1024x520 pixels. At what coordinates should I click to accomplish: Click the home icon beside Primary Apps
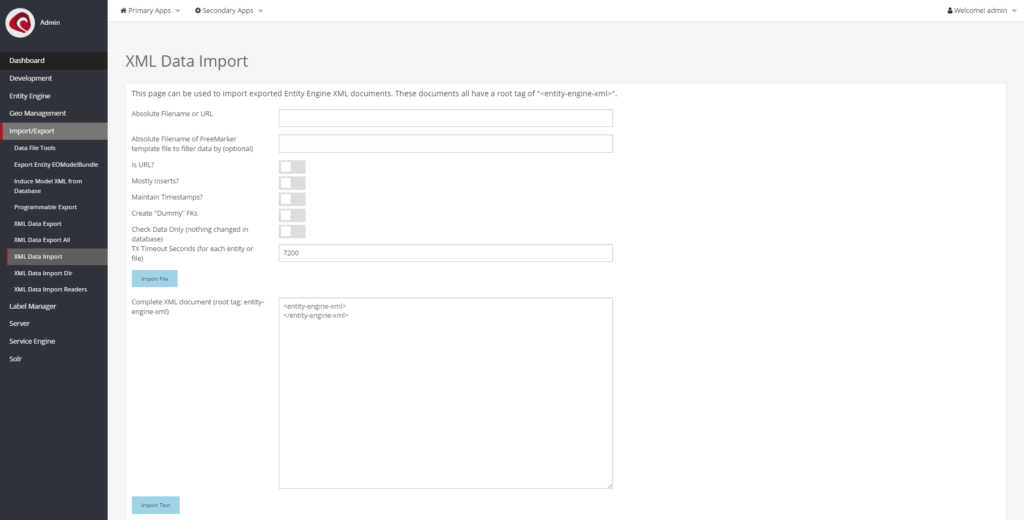tap(124, 10)
